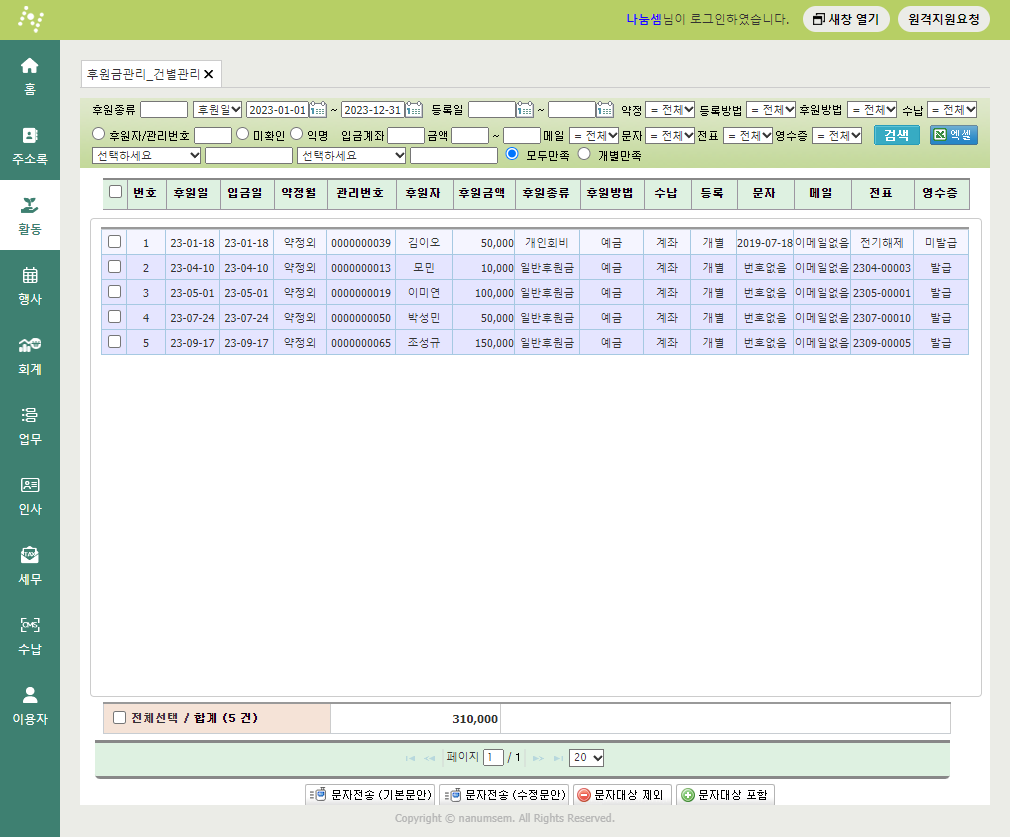Image resolution: width=1010 pixels, height=837 pixels.
Task: Click 문자대상 포함 button
Action: [725, 794]
